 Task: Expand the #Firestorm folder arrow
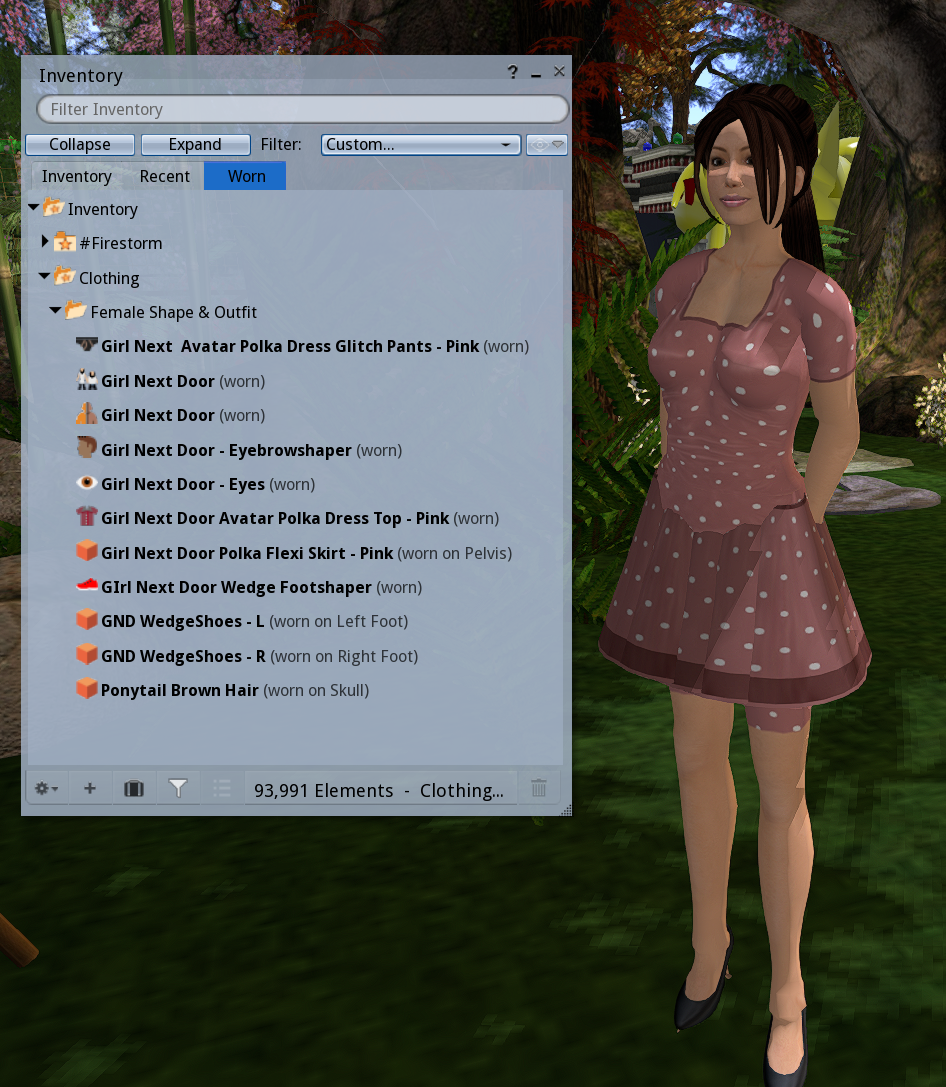click(44, 241)
